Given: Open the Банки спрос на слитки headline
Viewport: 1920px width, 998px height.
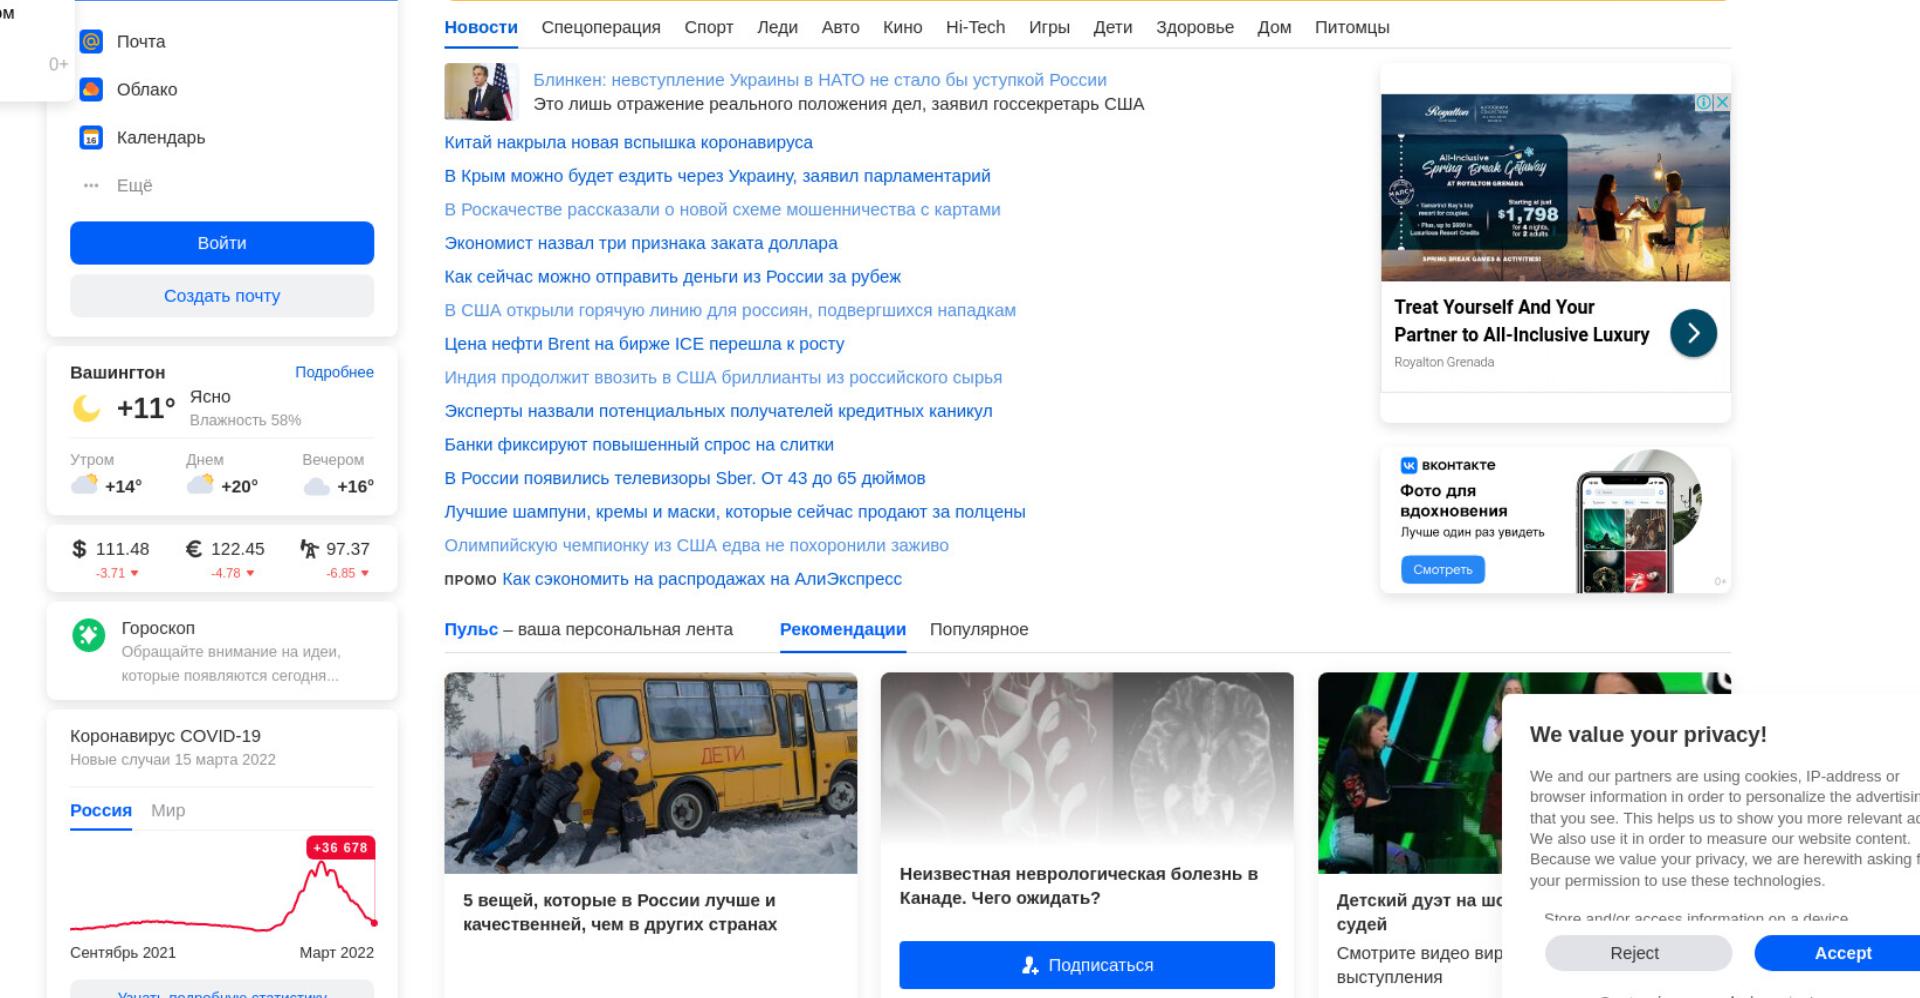Looking at the screenshot, I should [x=639, y=445].
